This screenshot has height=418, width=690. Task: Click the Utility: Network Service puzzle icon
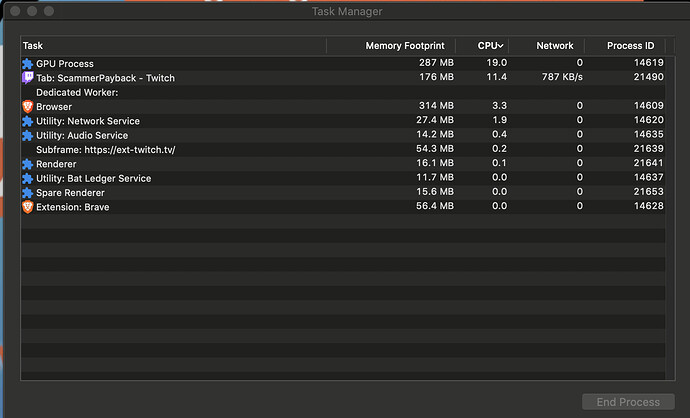coord(27,121)
